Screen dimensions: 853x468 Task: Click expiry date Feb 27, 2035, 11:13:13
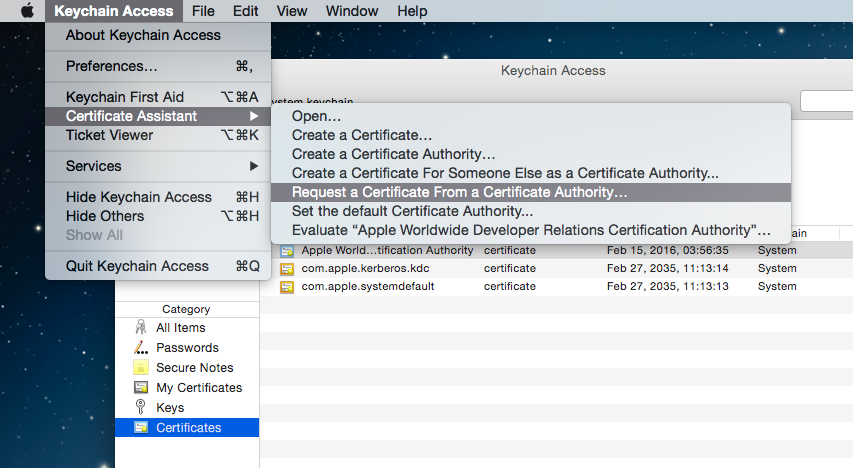click(667, 286)
